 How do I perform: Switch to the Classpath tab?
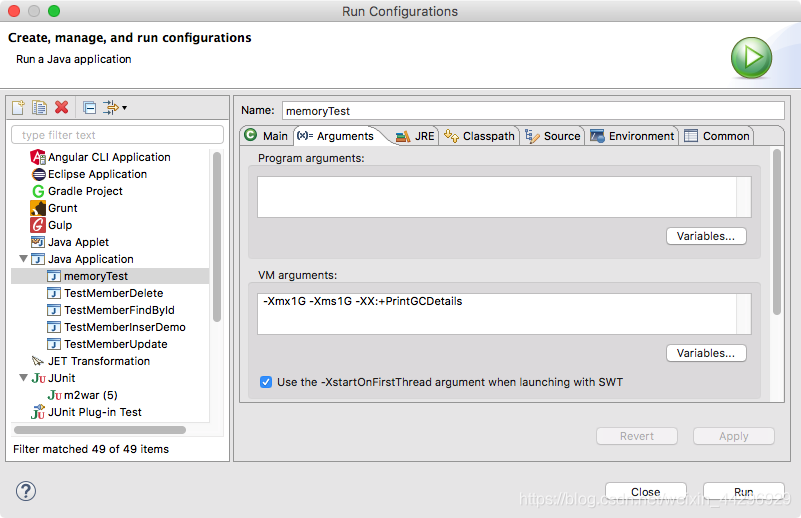click(x=479, y=136)
